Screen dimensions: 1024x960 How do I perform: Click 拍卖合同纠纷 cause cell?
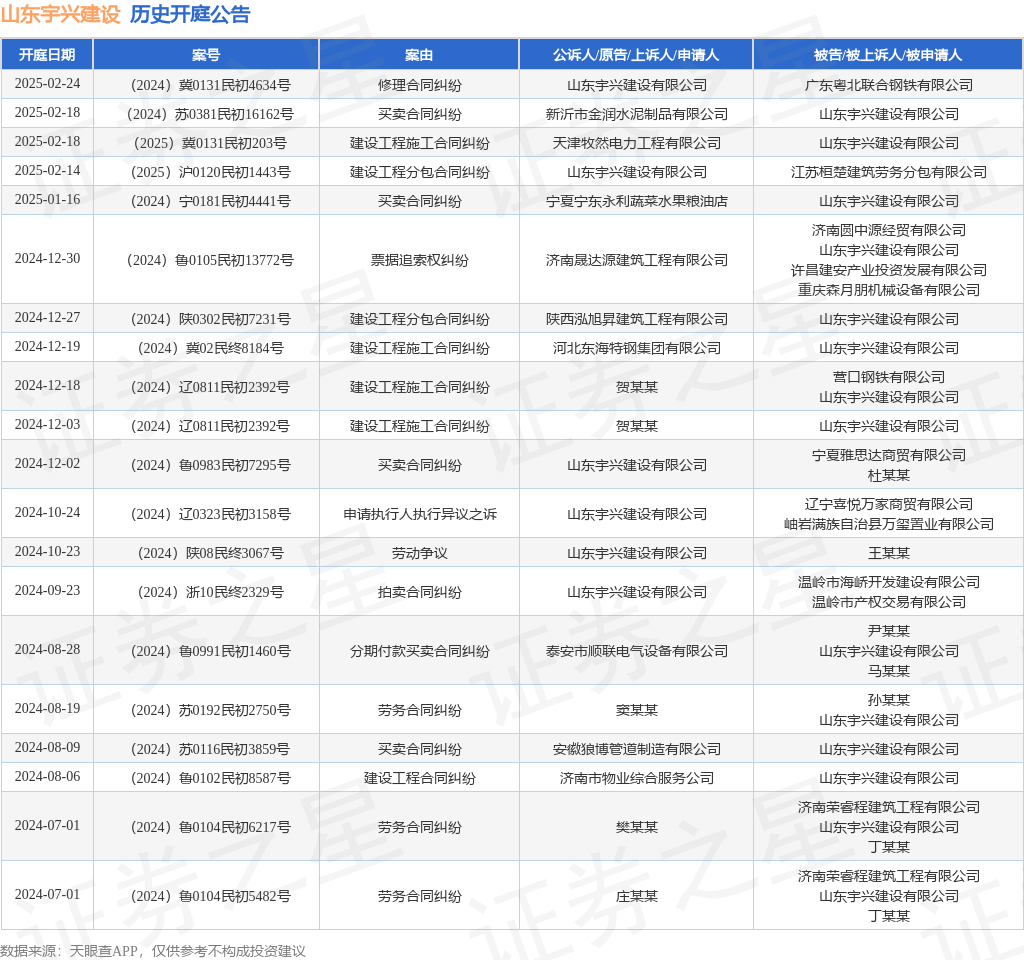[419, 592]
